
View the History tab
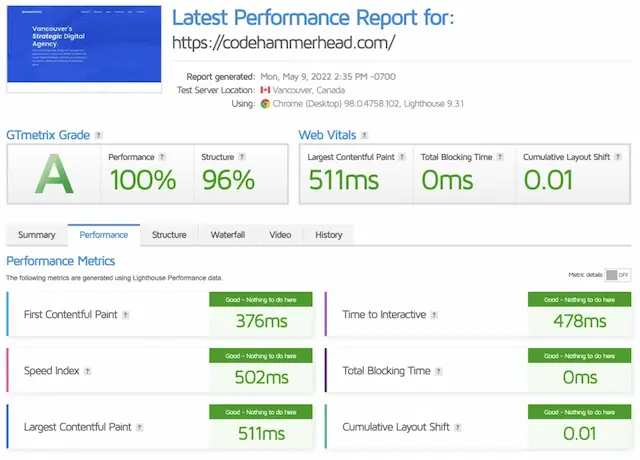328,235
